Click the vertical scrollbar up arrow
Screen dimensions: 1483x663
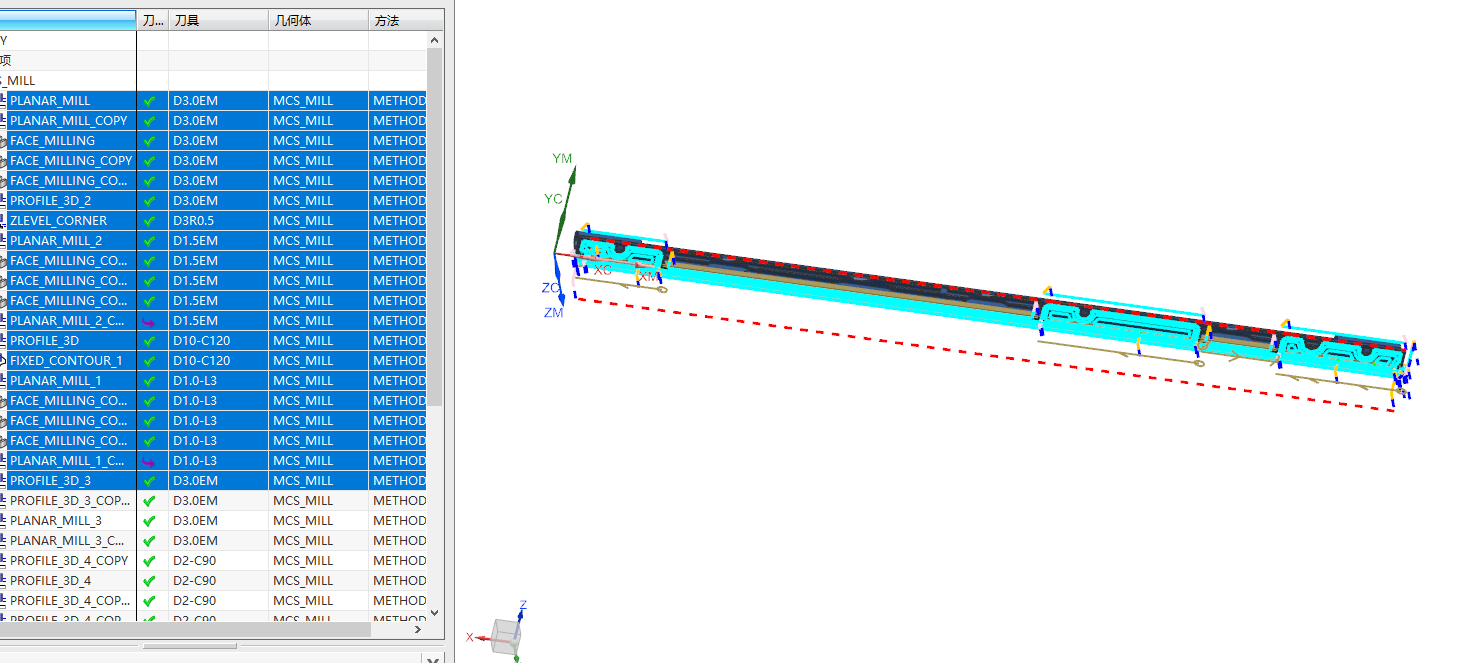pyautogui.click(x=435, y=40)
